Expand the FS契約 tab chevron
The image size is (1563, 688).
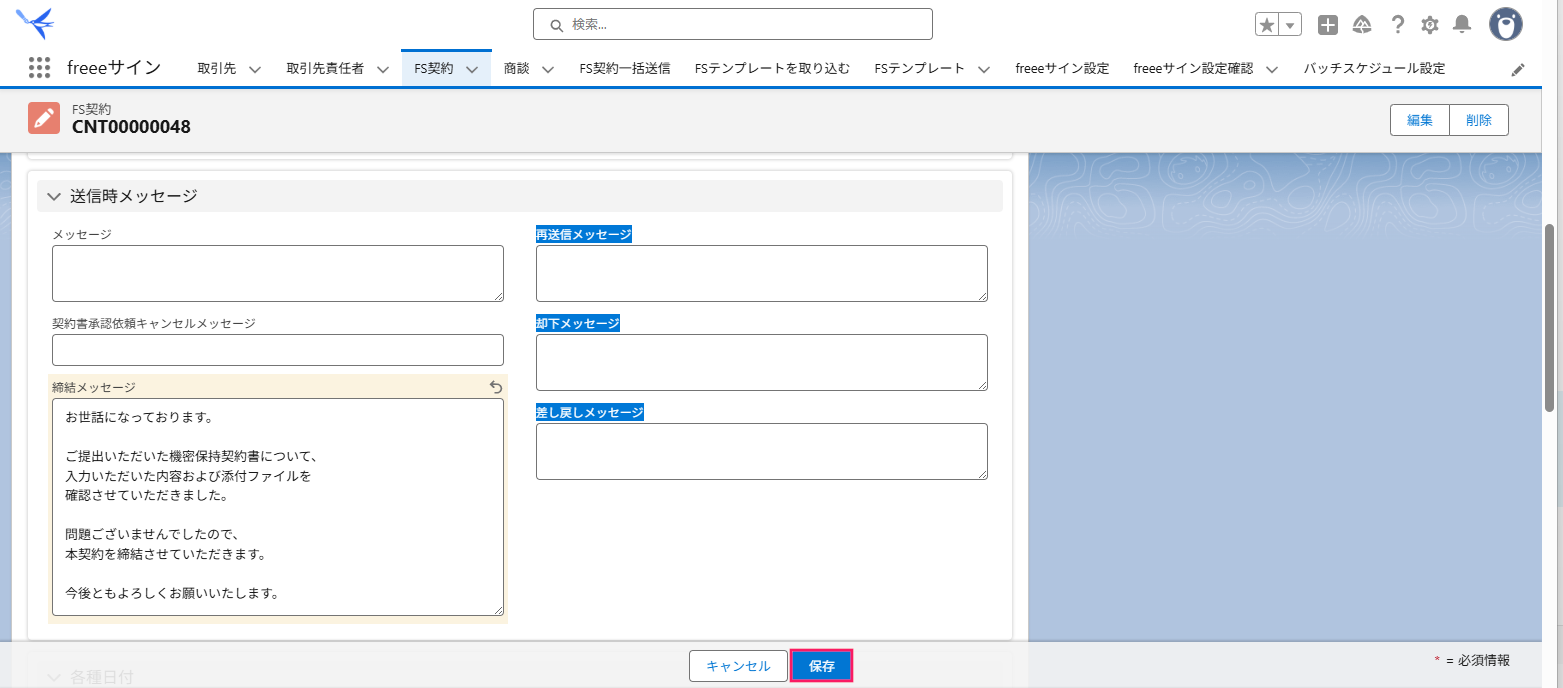click(472, 69)
